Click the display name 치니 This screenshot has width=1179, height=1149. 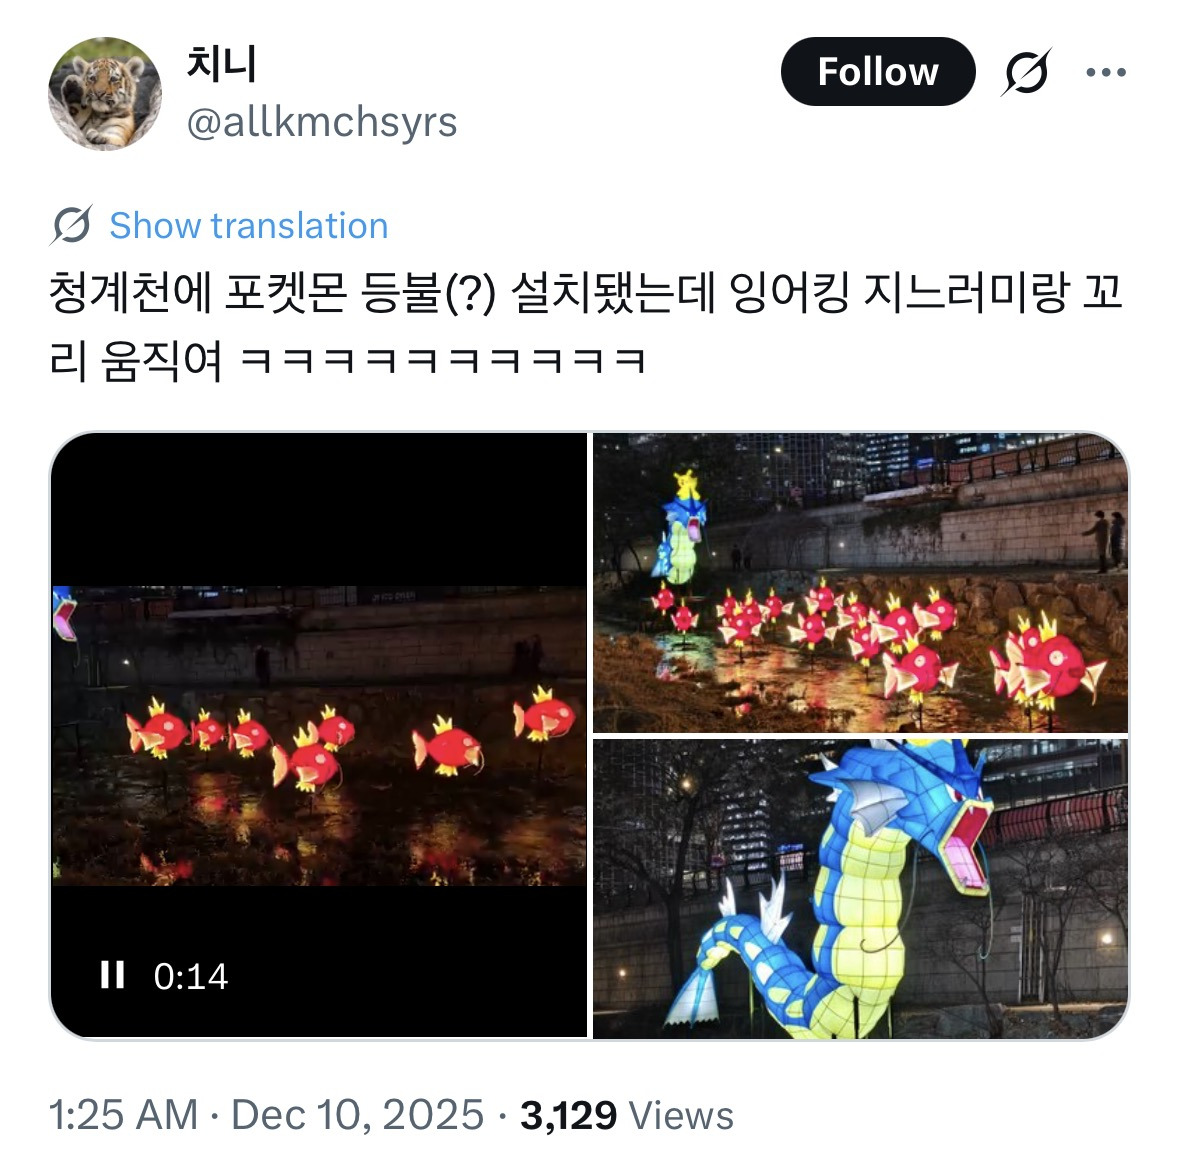pos(222,63)
